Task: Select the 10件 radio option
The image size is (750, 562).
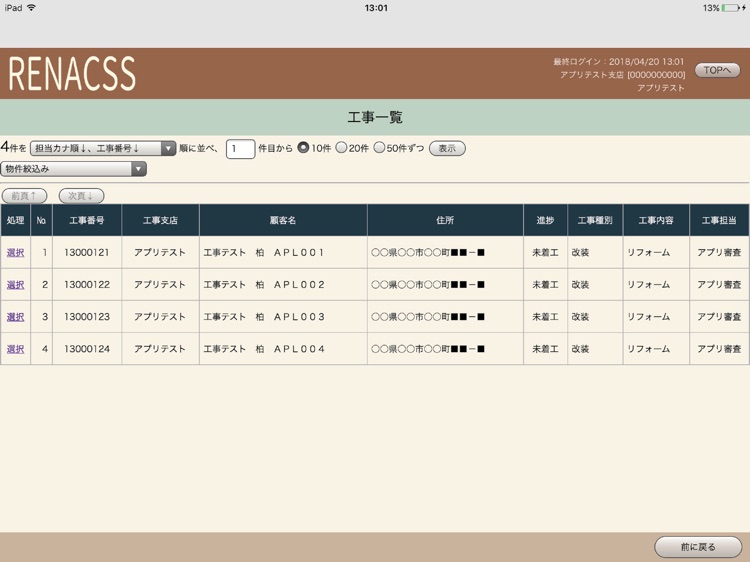Action: coord(303,148)
